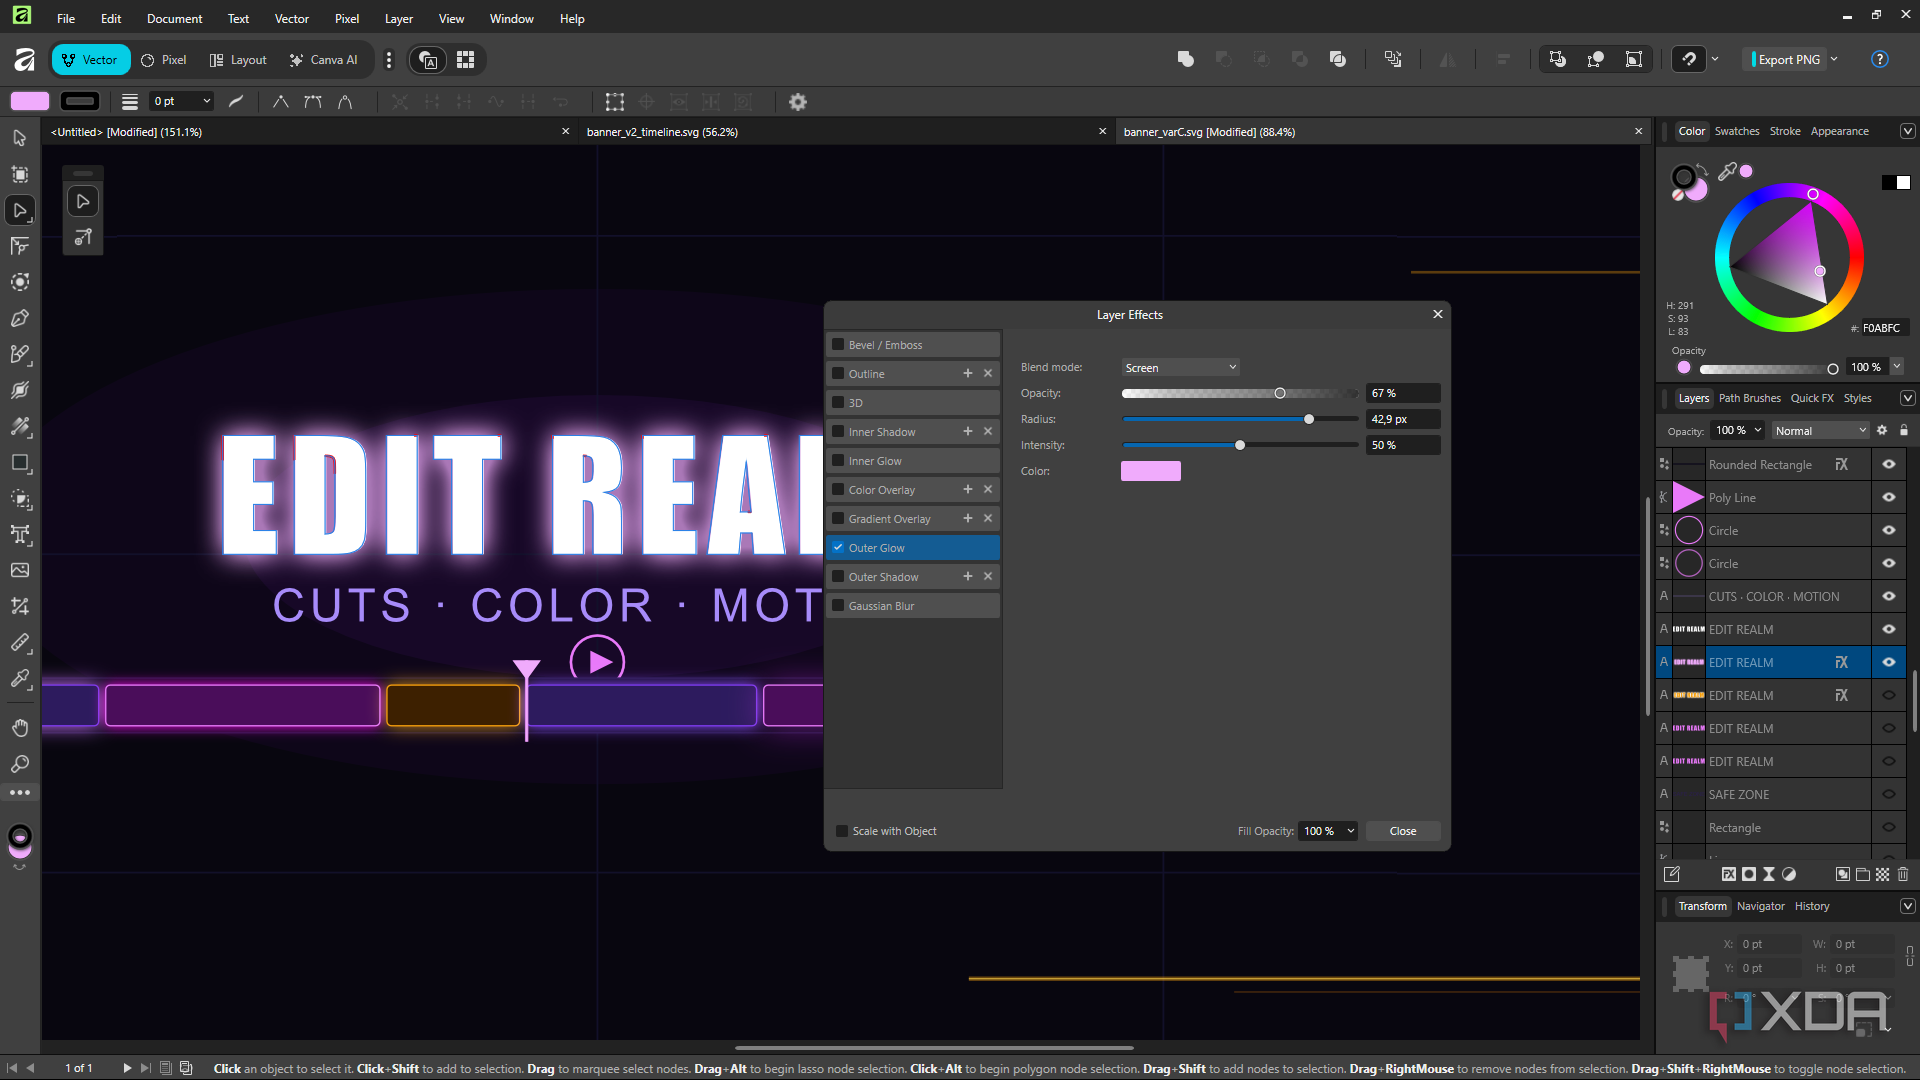Open the stroke width 0 pt dropdown
The image size is (1920, 1080).
(x=182, y=101)
